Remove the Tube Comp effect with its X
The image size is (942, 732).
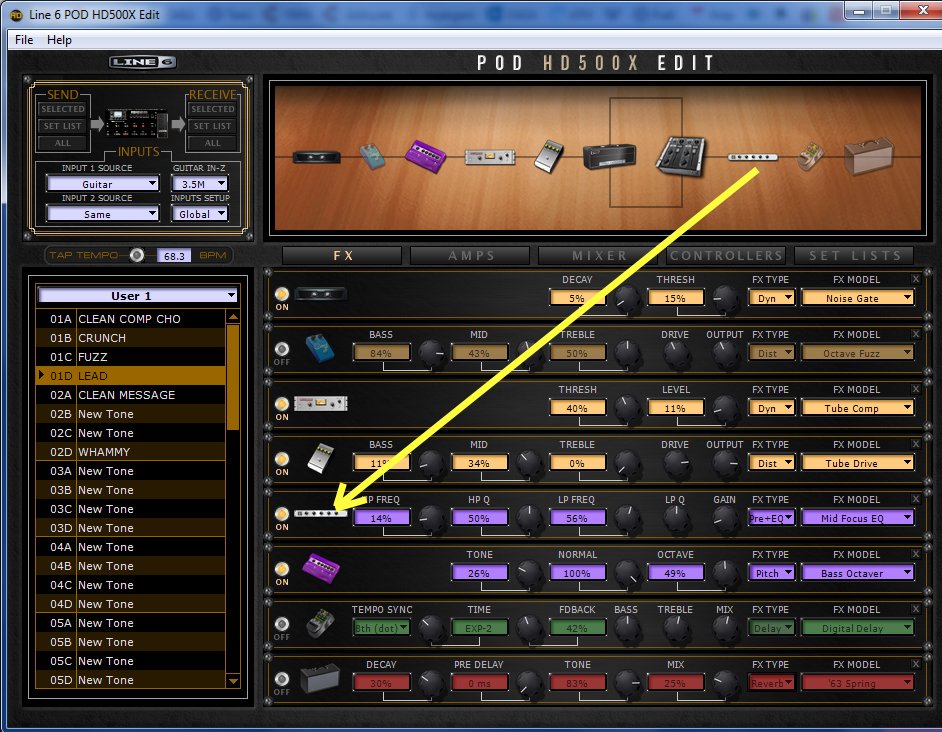click(916, 389)
